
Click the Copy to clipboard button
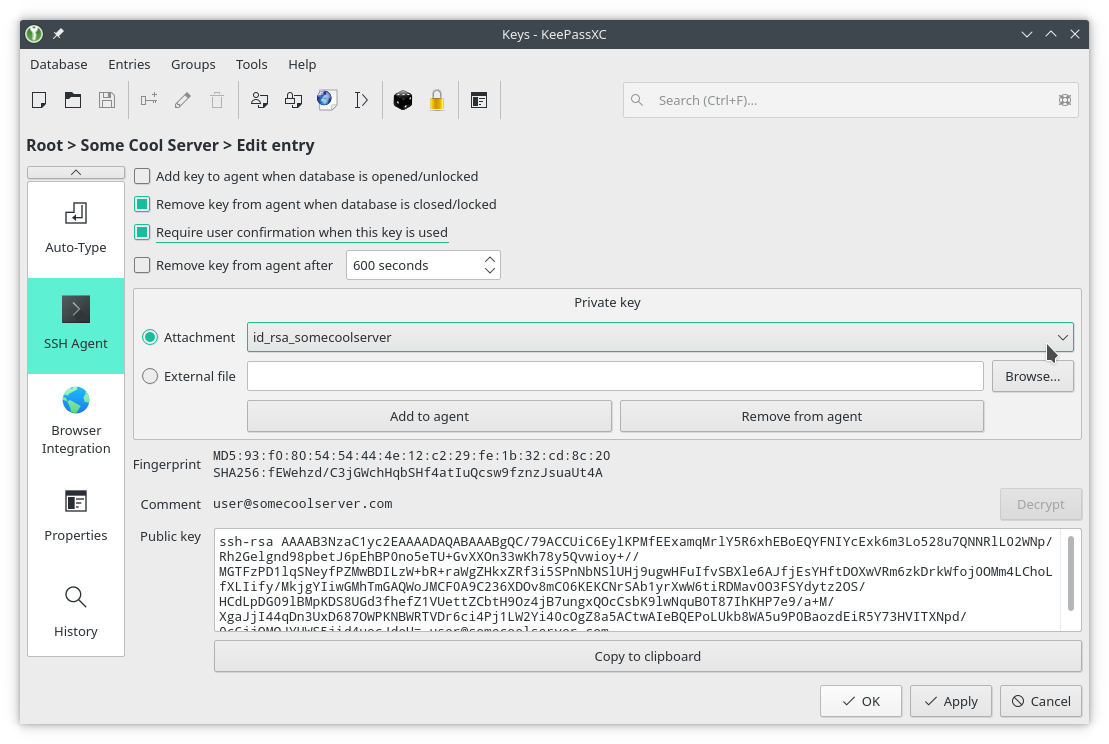click(647, 656)
